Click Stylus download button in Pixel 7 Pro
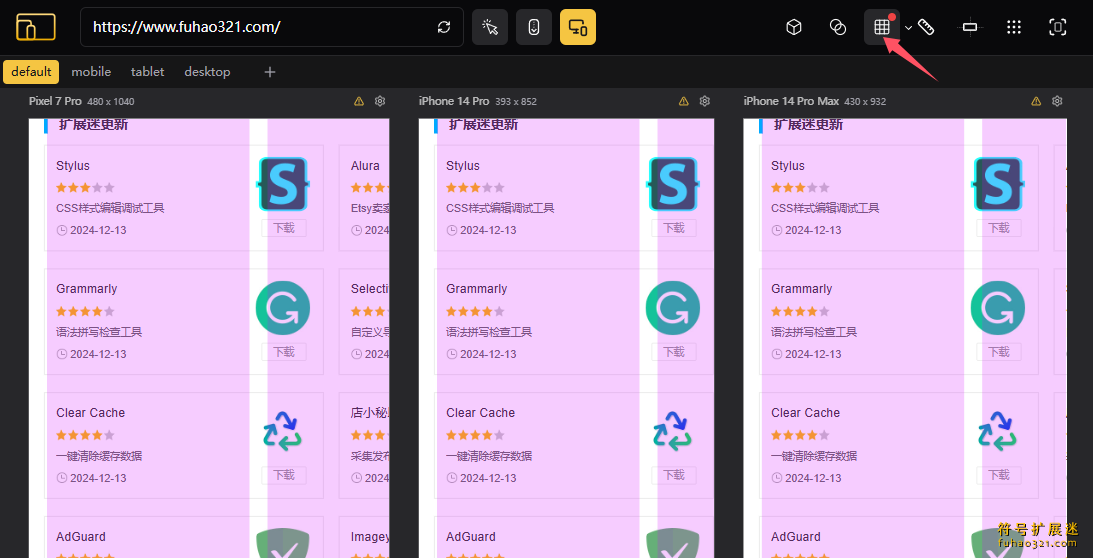Image resolution: width=1093 pixels, height=558 pixels. 284,228
